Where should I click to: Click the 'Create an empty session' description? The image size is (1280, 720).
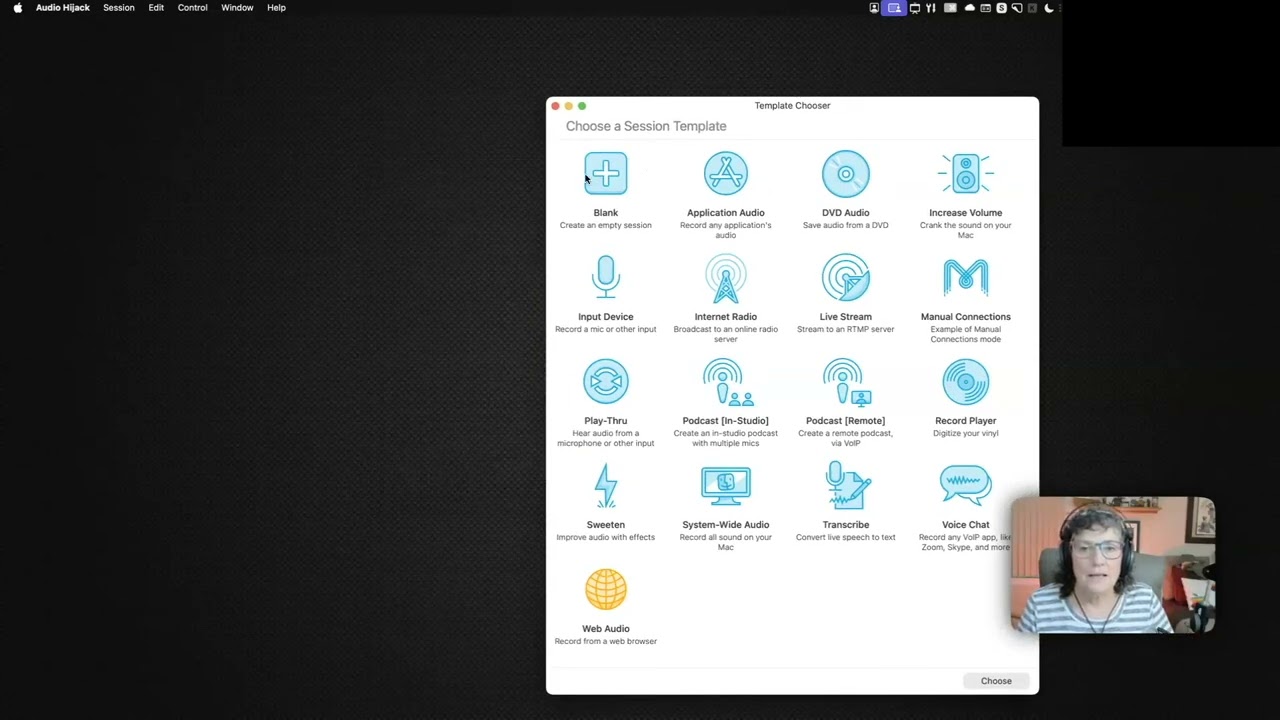pyautogui.click(x=606, y=226)
